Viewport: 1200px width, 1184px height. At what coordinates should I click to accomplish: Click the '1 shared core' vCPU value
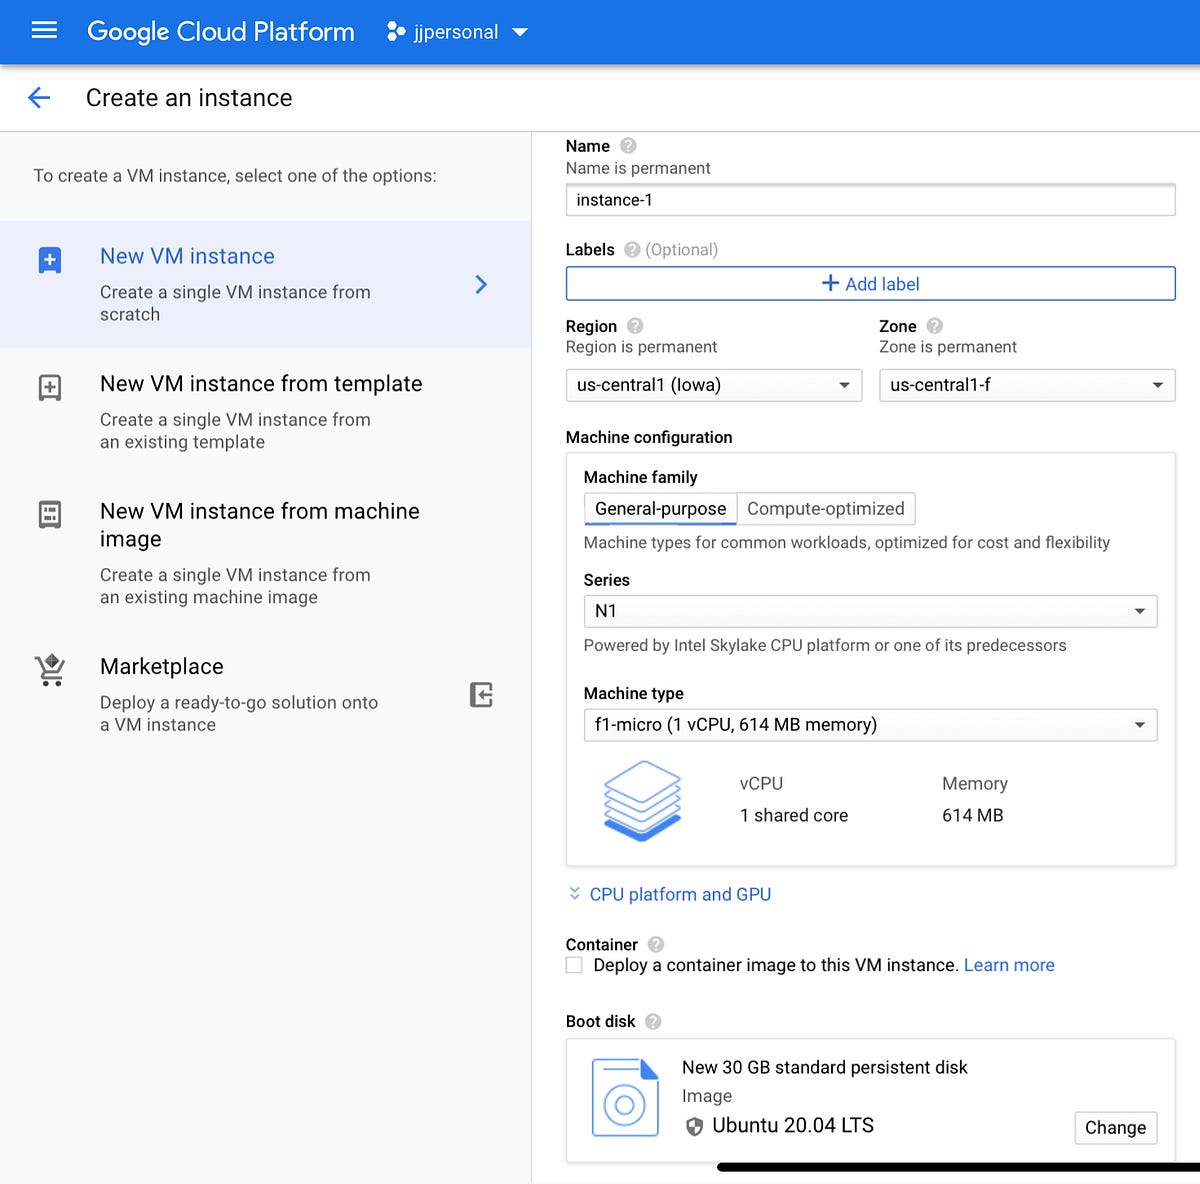(794, 816)
